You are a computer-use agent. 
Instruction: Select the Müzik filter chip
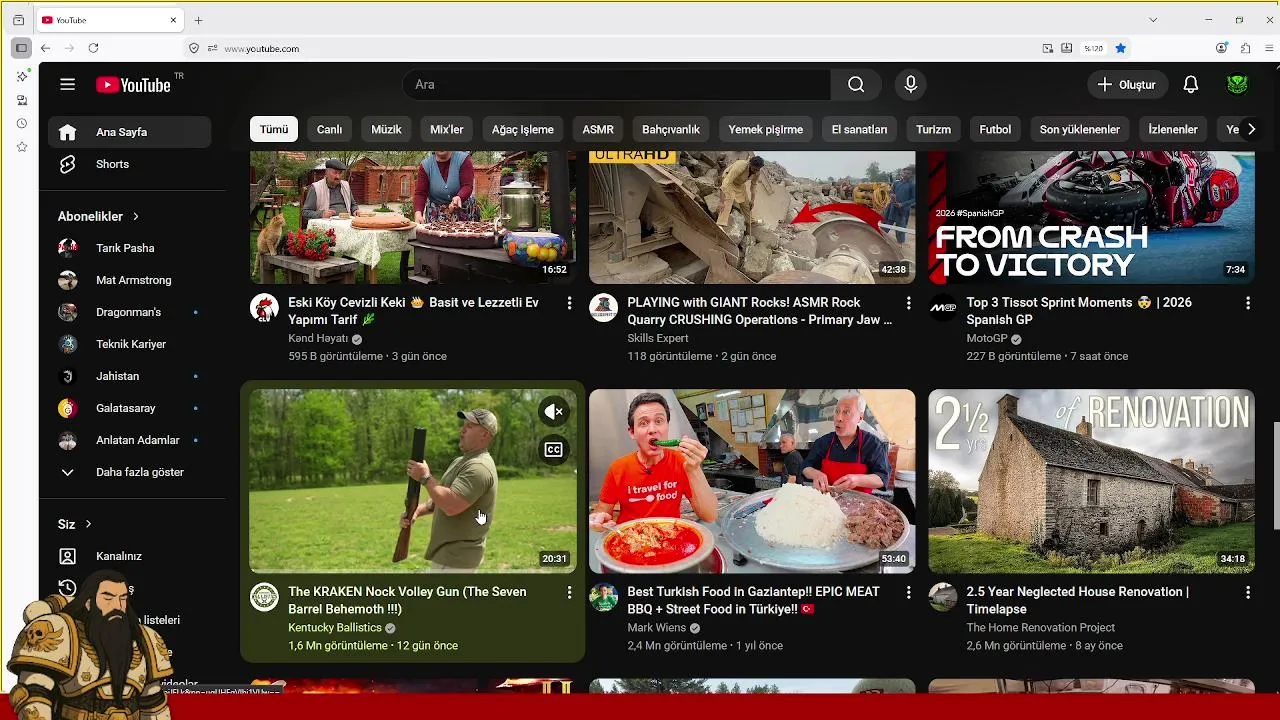[386, 129]
